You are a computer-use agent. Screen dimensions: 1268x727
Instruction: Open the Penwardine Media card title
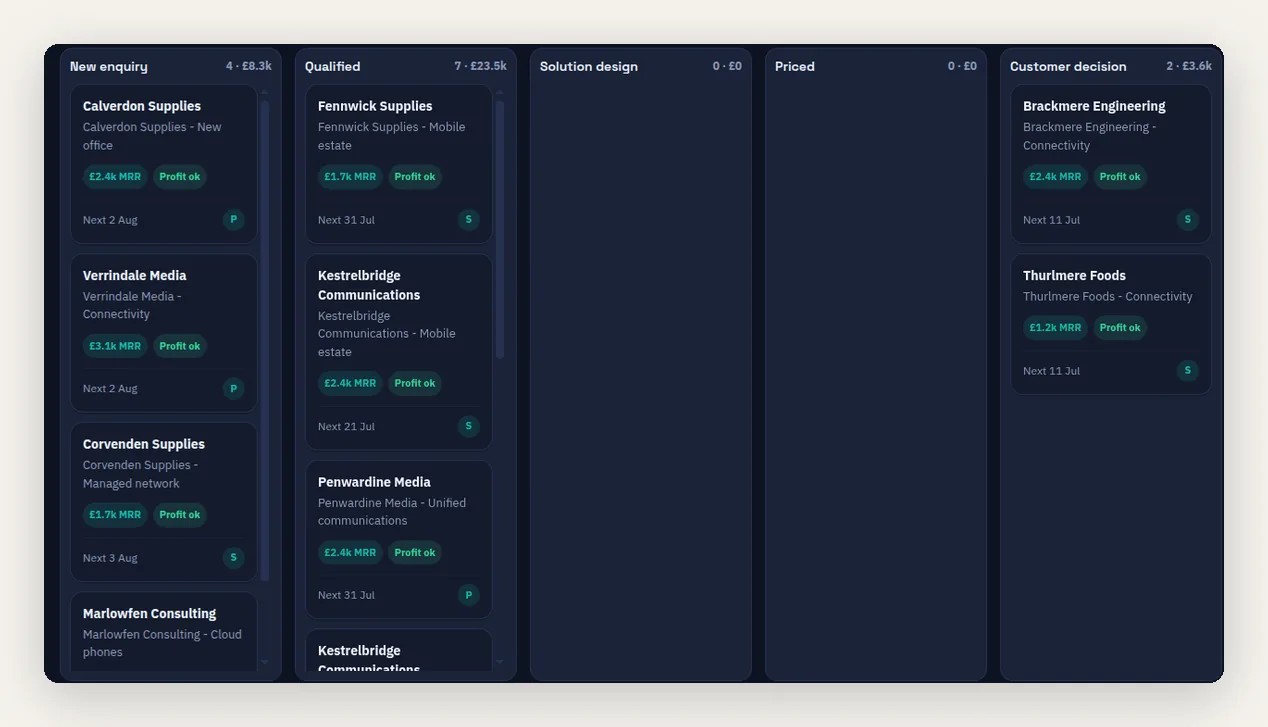point(374,482)
